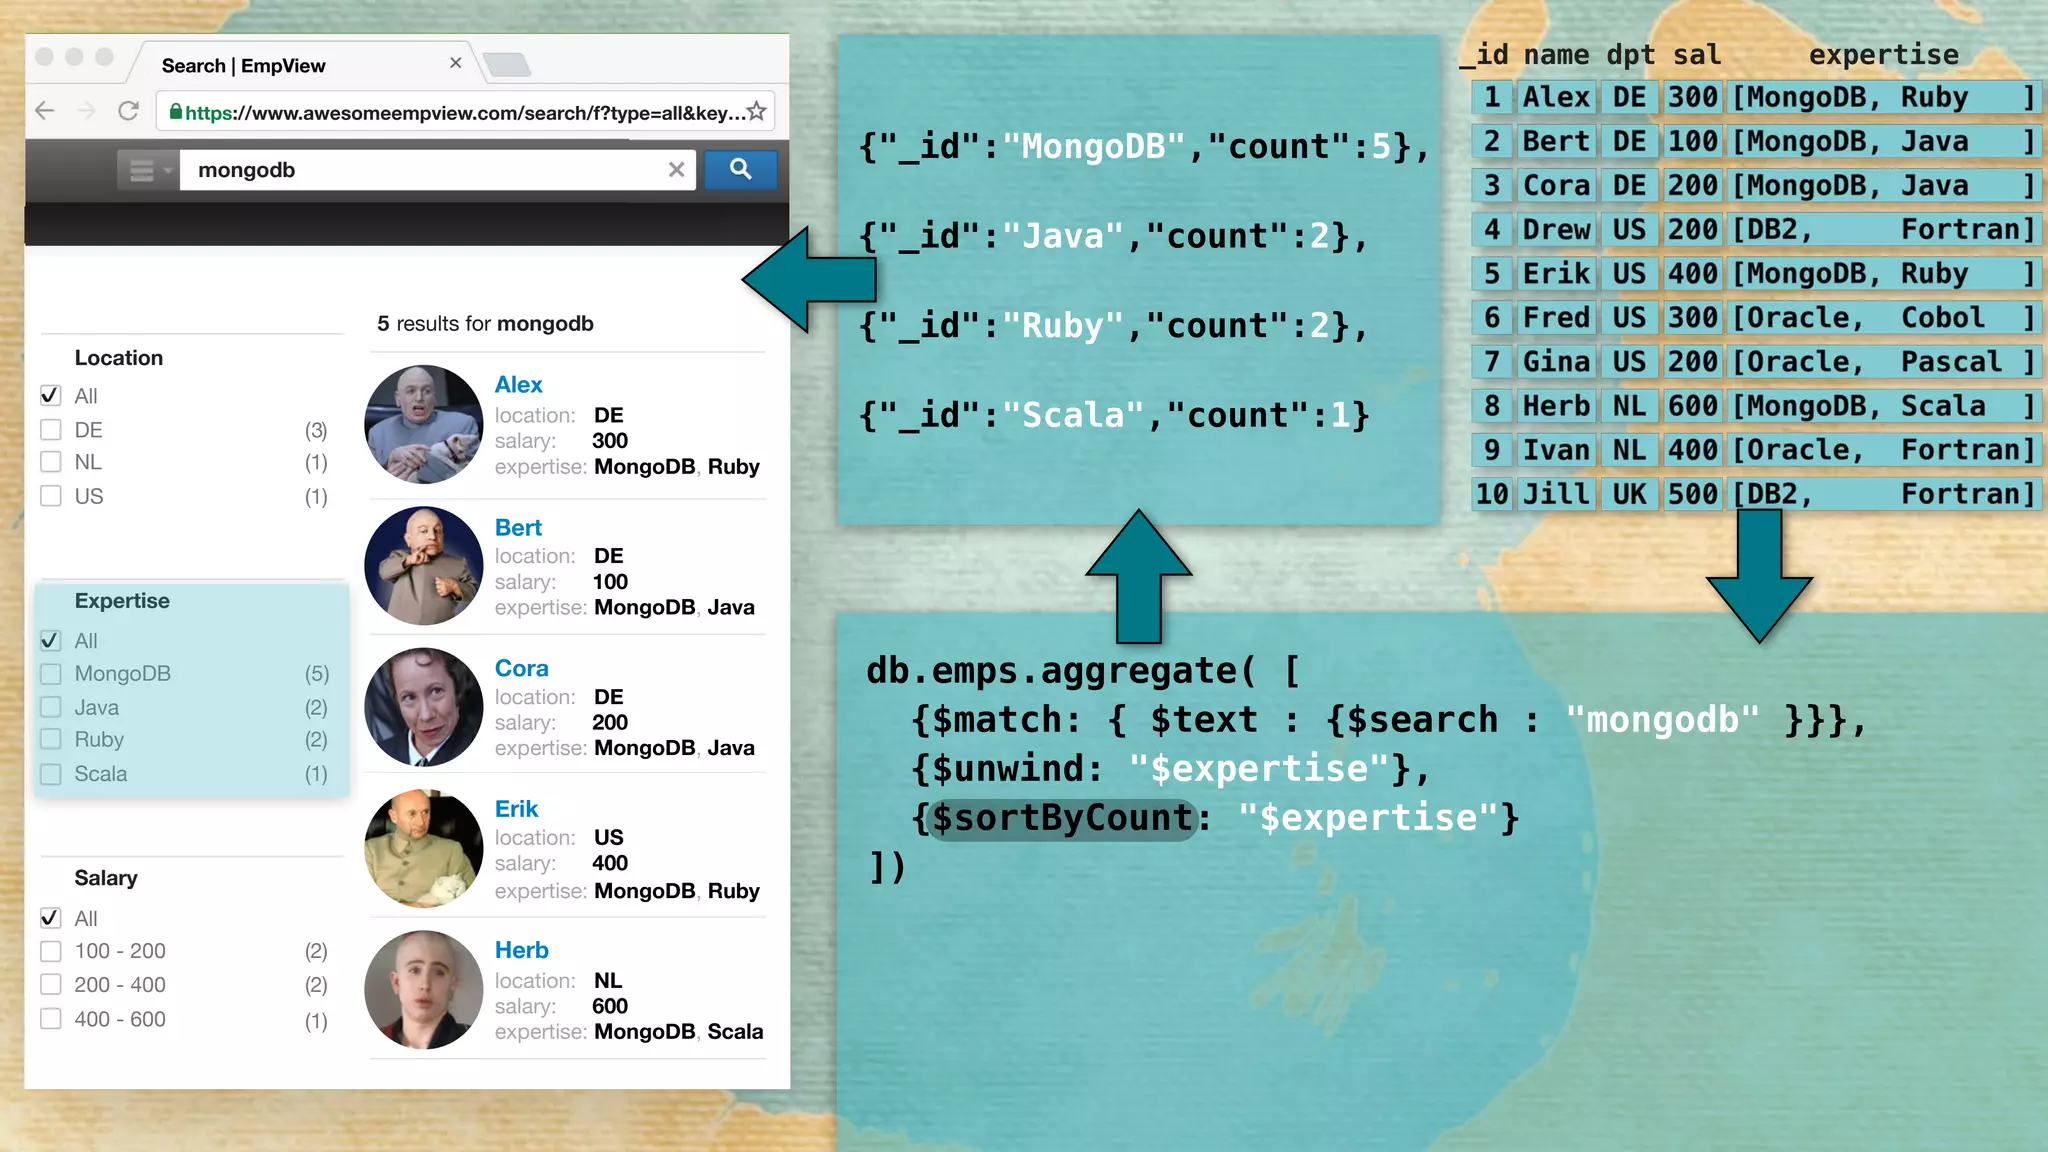Enable the MongoDB expertise filter
2048x1152 pixels.
(x=51, y=674)
